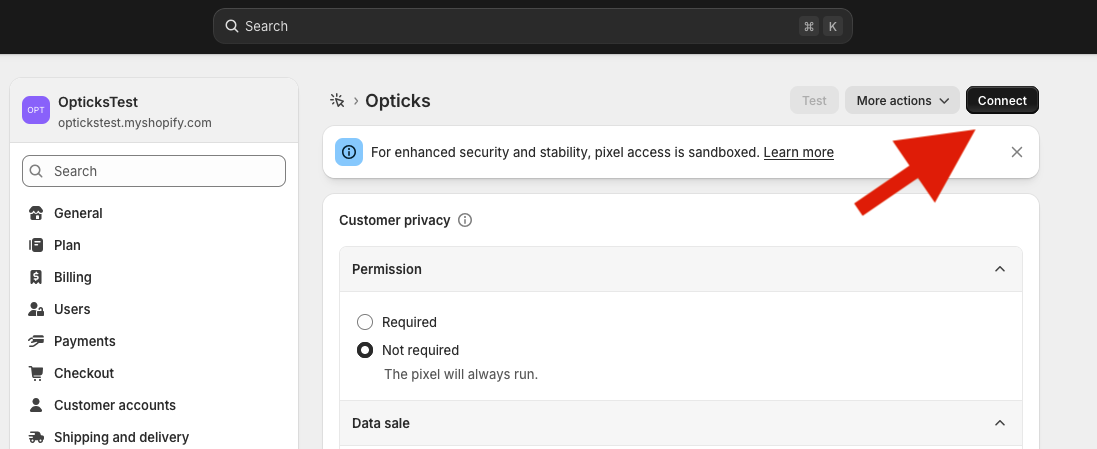
Task: Click the Customer accounts person icon
Action: click(36, 406)
